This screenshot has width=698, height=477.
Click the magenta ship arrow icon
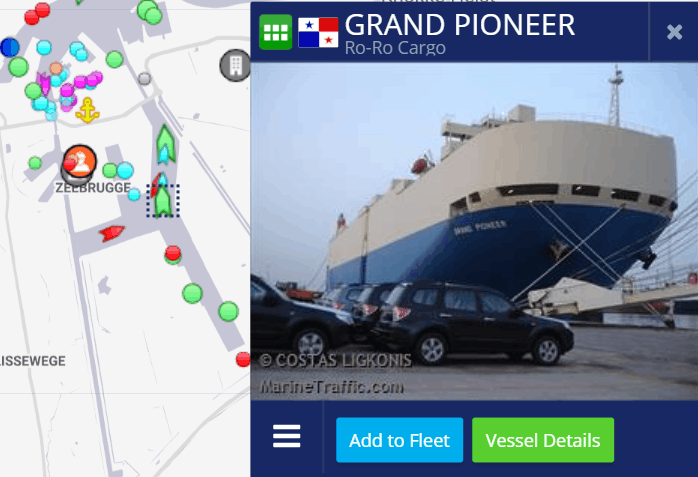click(44, 83)
